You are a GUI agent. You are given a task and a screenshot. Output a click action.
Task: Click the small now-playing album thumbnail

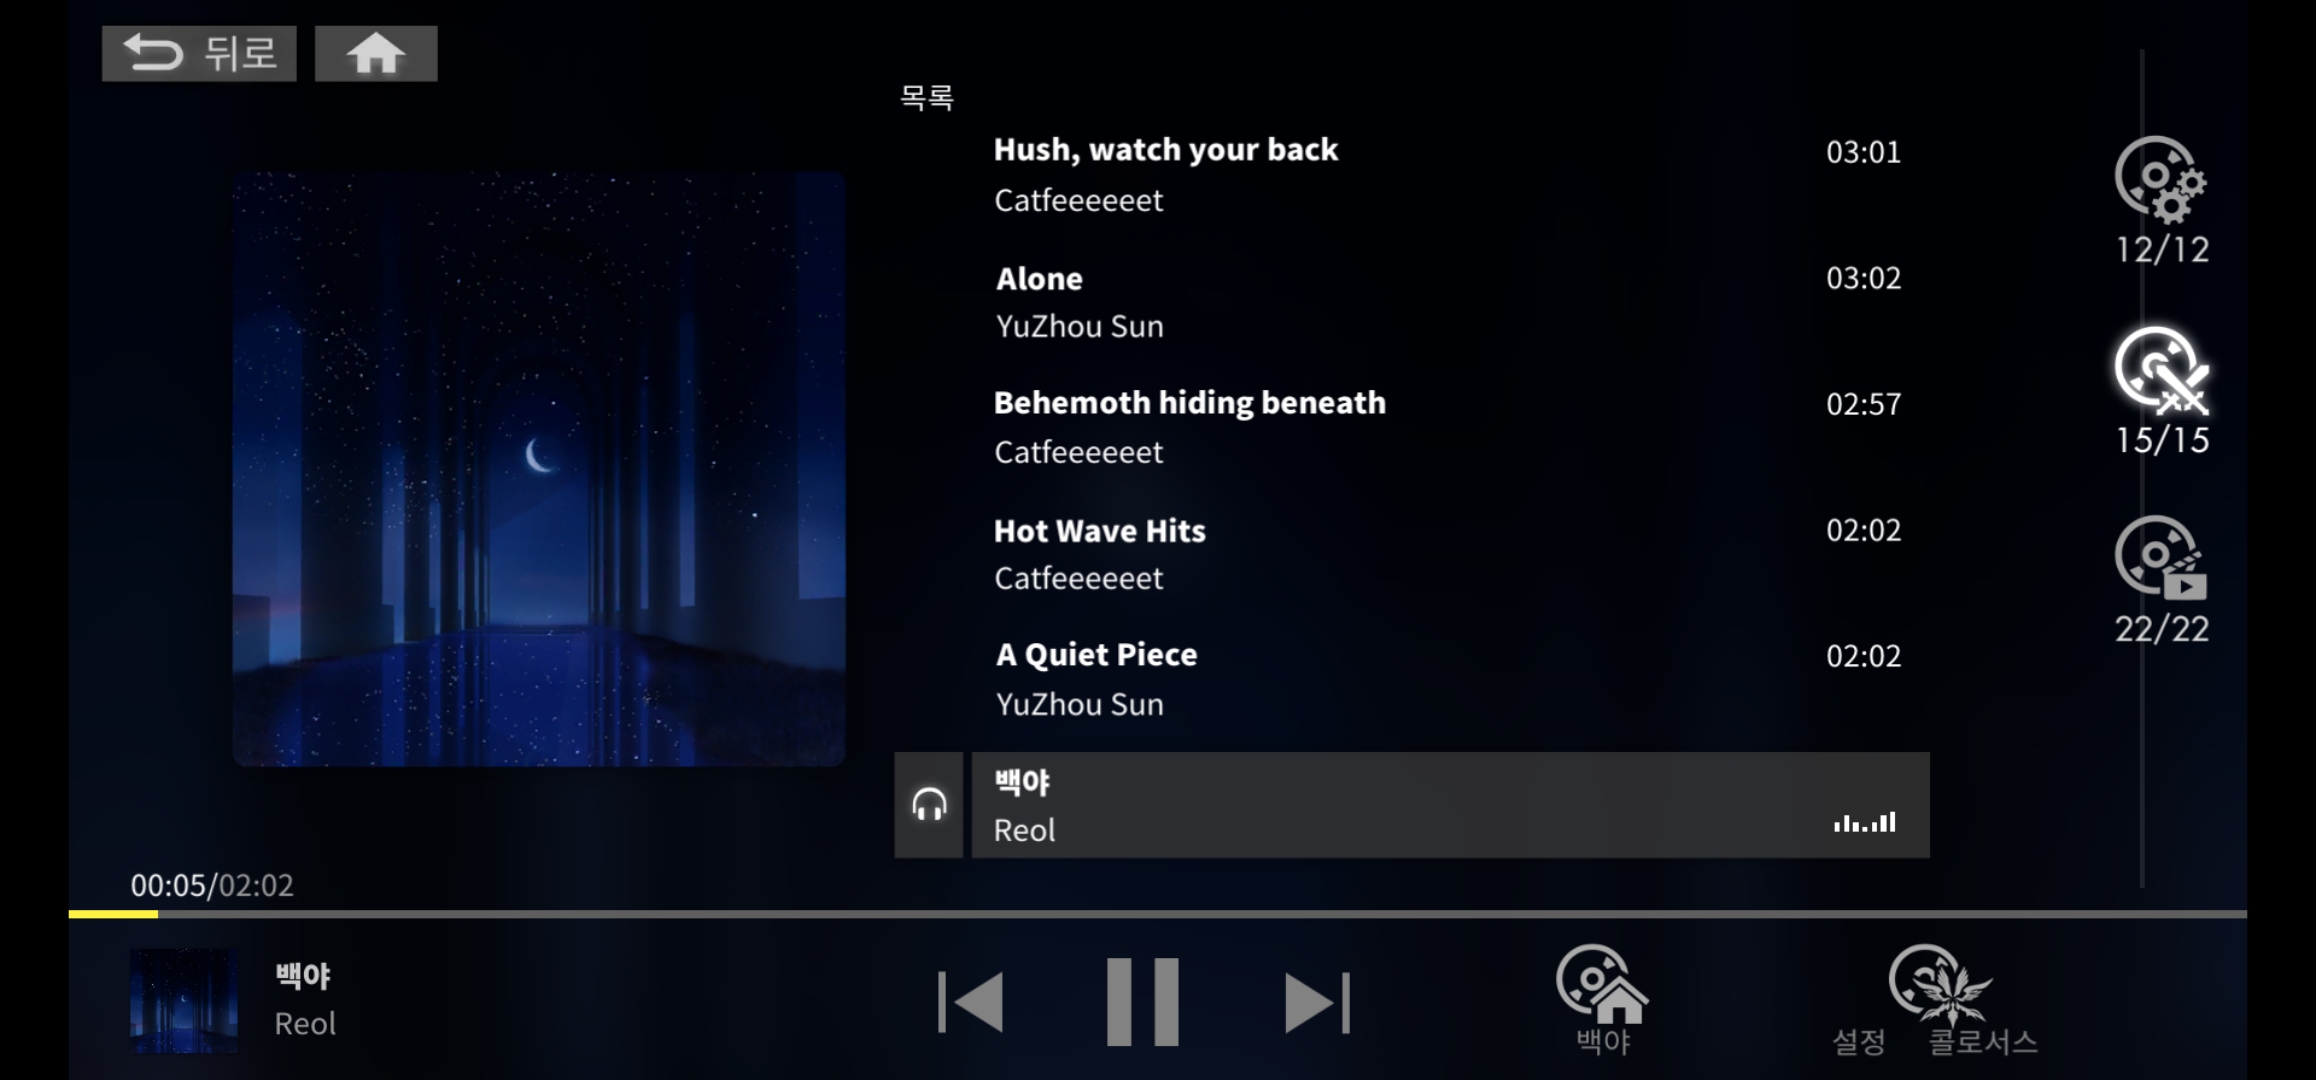point(184,1001)
